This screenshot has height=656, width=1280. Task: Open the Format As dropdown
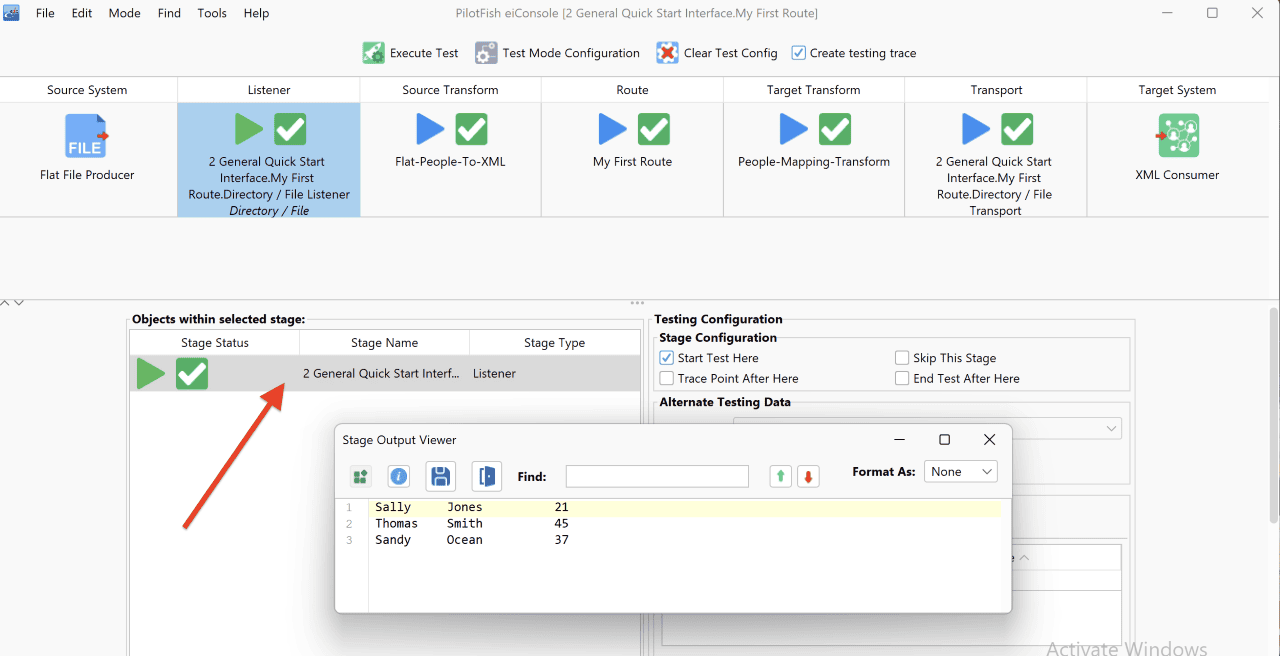click(x=961, y=472)
